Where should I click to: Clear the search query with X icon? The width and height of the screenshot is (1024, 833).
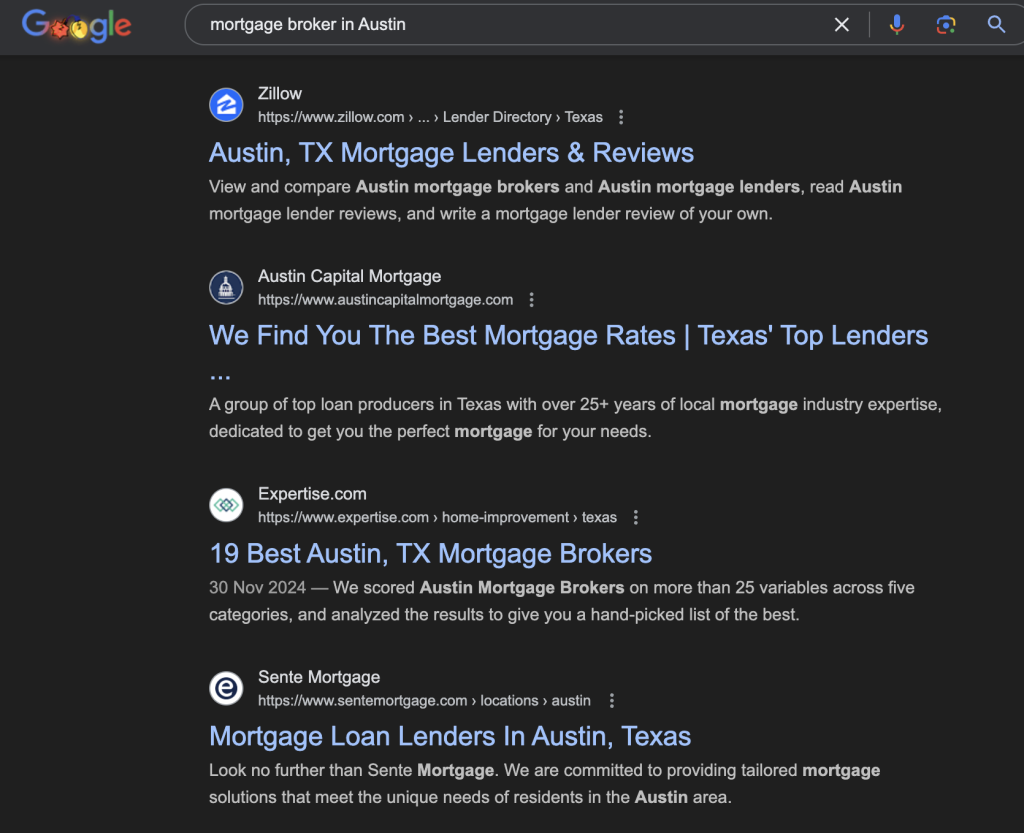pos(842,25)
